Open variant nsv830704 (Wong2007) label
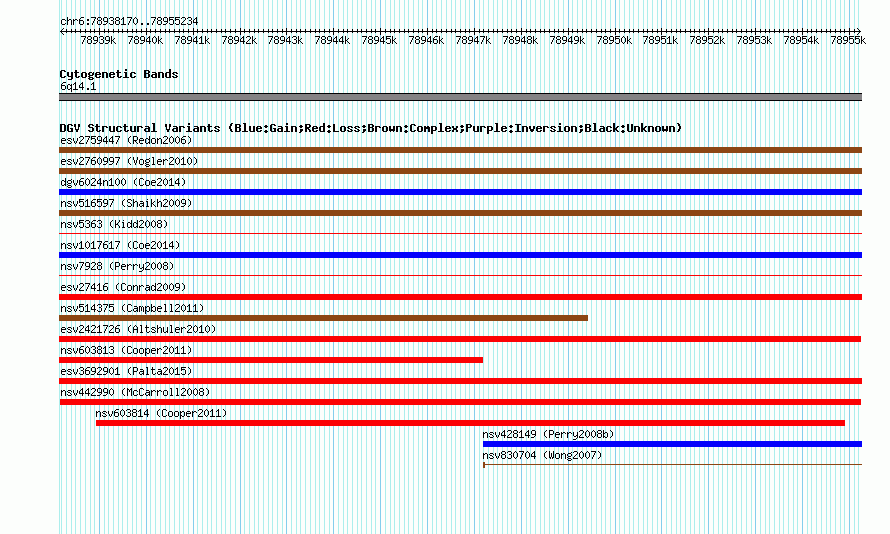 (542, 455)
